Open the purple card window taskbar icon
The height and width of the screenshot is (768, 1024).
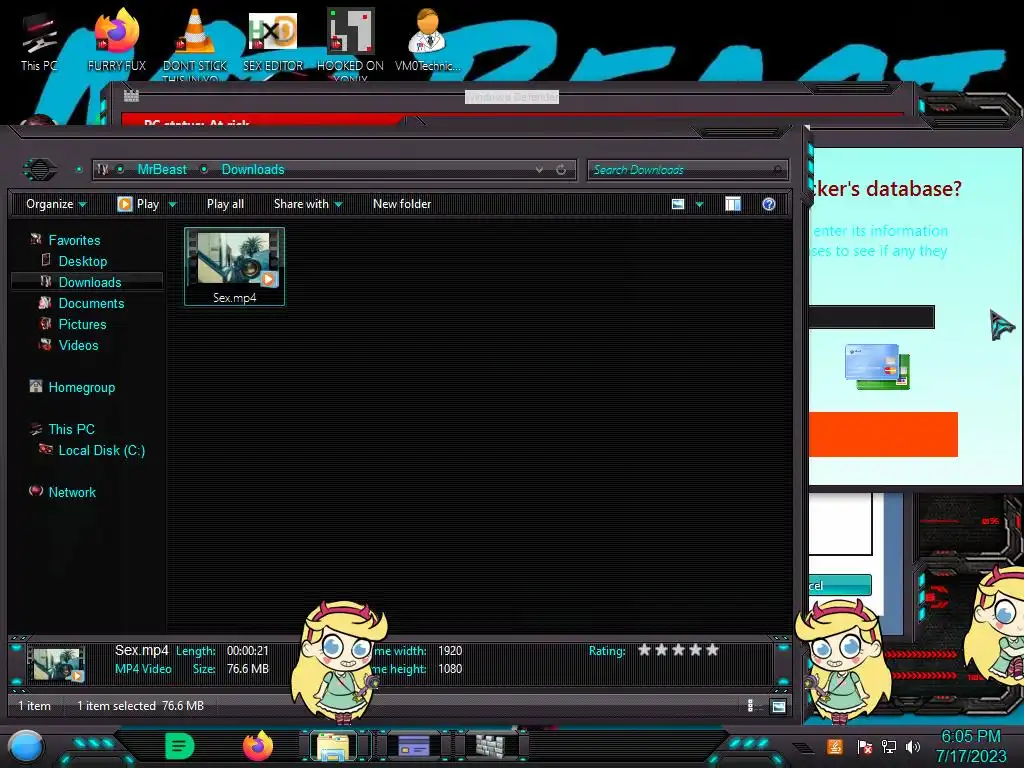click(414, 745)
